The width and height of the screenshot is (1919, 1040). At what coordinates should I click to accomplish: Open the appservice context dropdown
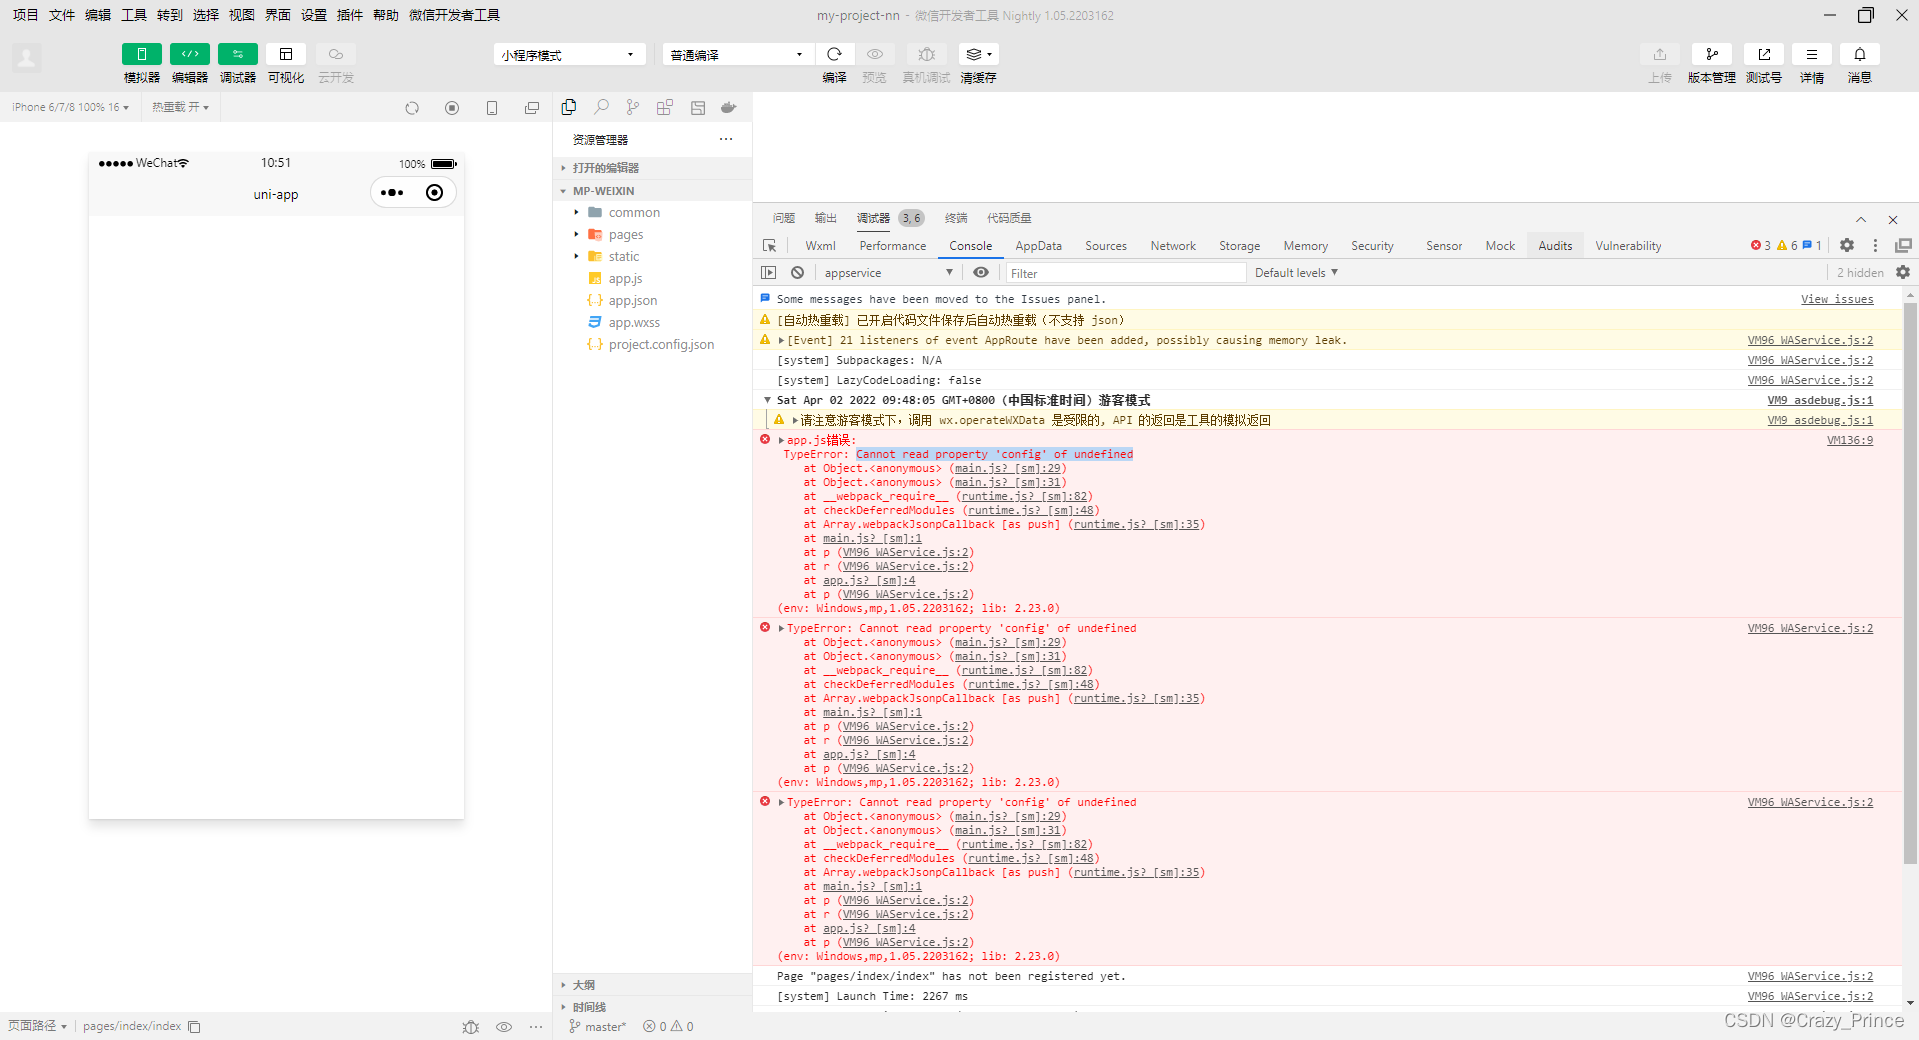click(889, 273)
